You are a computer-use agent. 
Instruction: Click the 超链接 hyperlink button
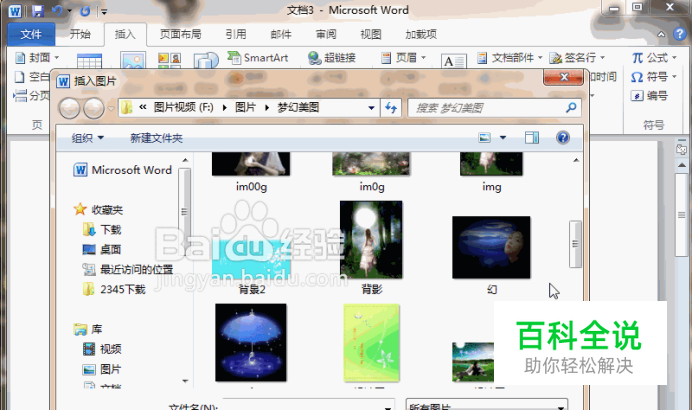(332, 57)
